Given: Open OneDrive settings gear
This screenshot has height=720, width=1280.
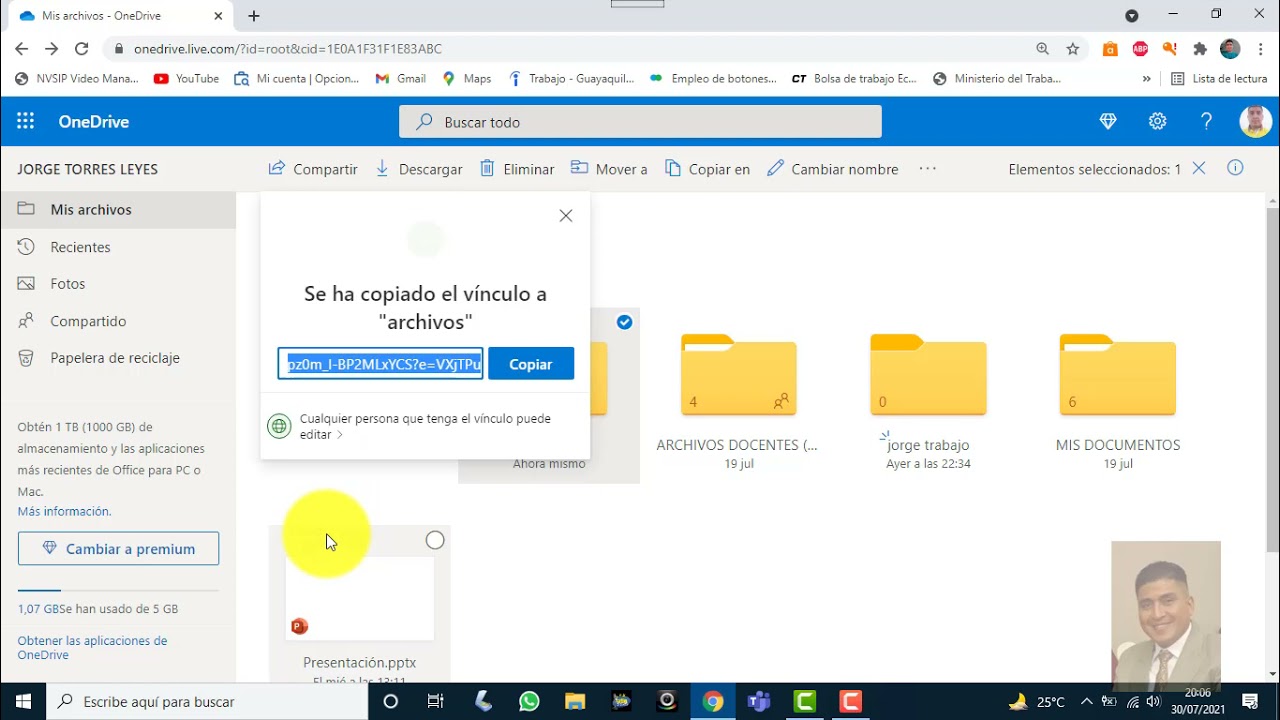Looking at the screenshot, I should (1157, 121).
